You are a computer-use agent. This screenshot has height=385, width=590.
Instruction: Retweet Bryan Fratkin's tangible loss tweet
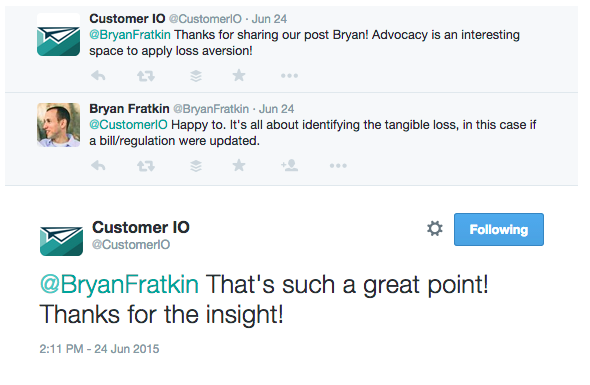(146, 166)
